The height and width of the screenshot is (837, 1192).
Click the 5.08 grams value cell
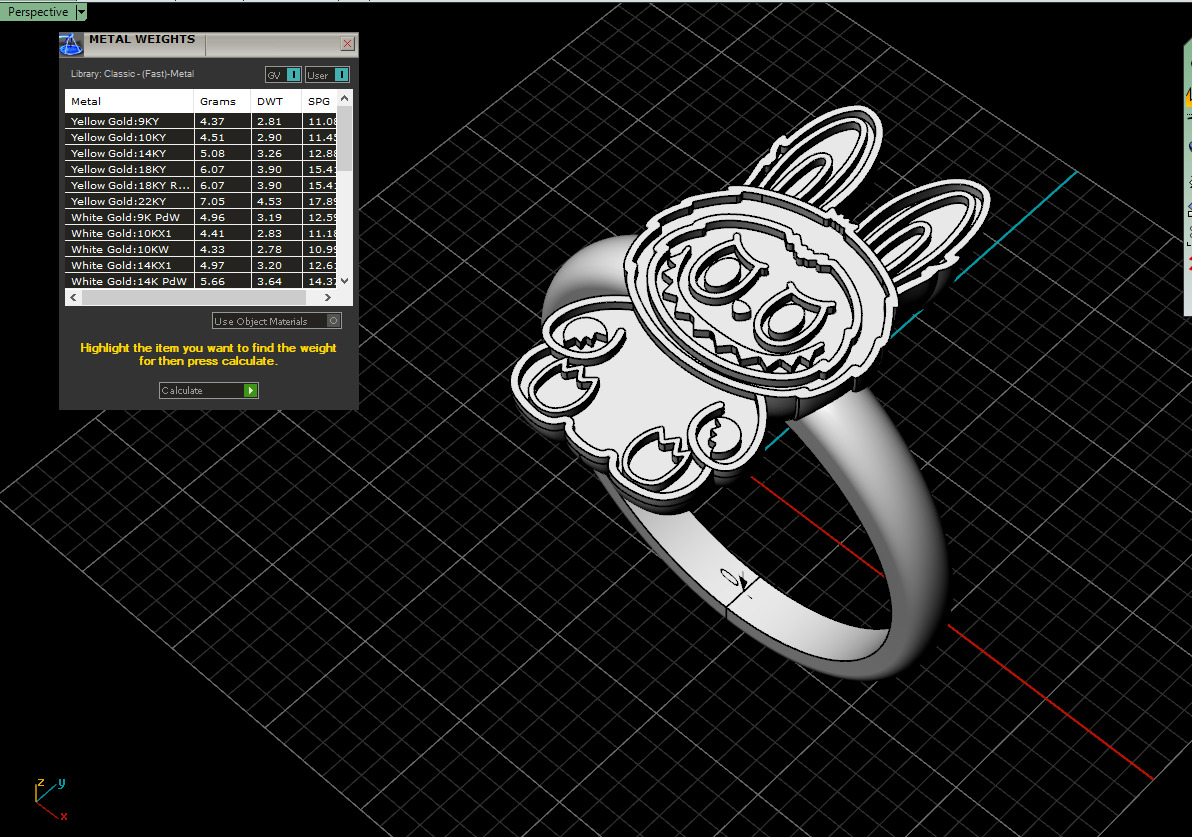click(x=222, y=153)
